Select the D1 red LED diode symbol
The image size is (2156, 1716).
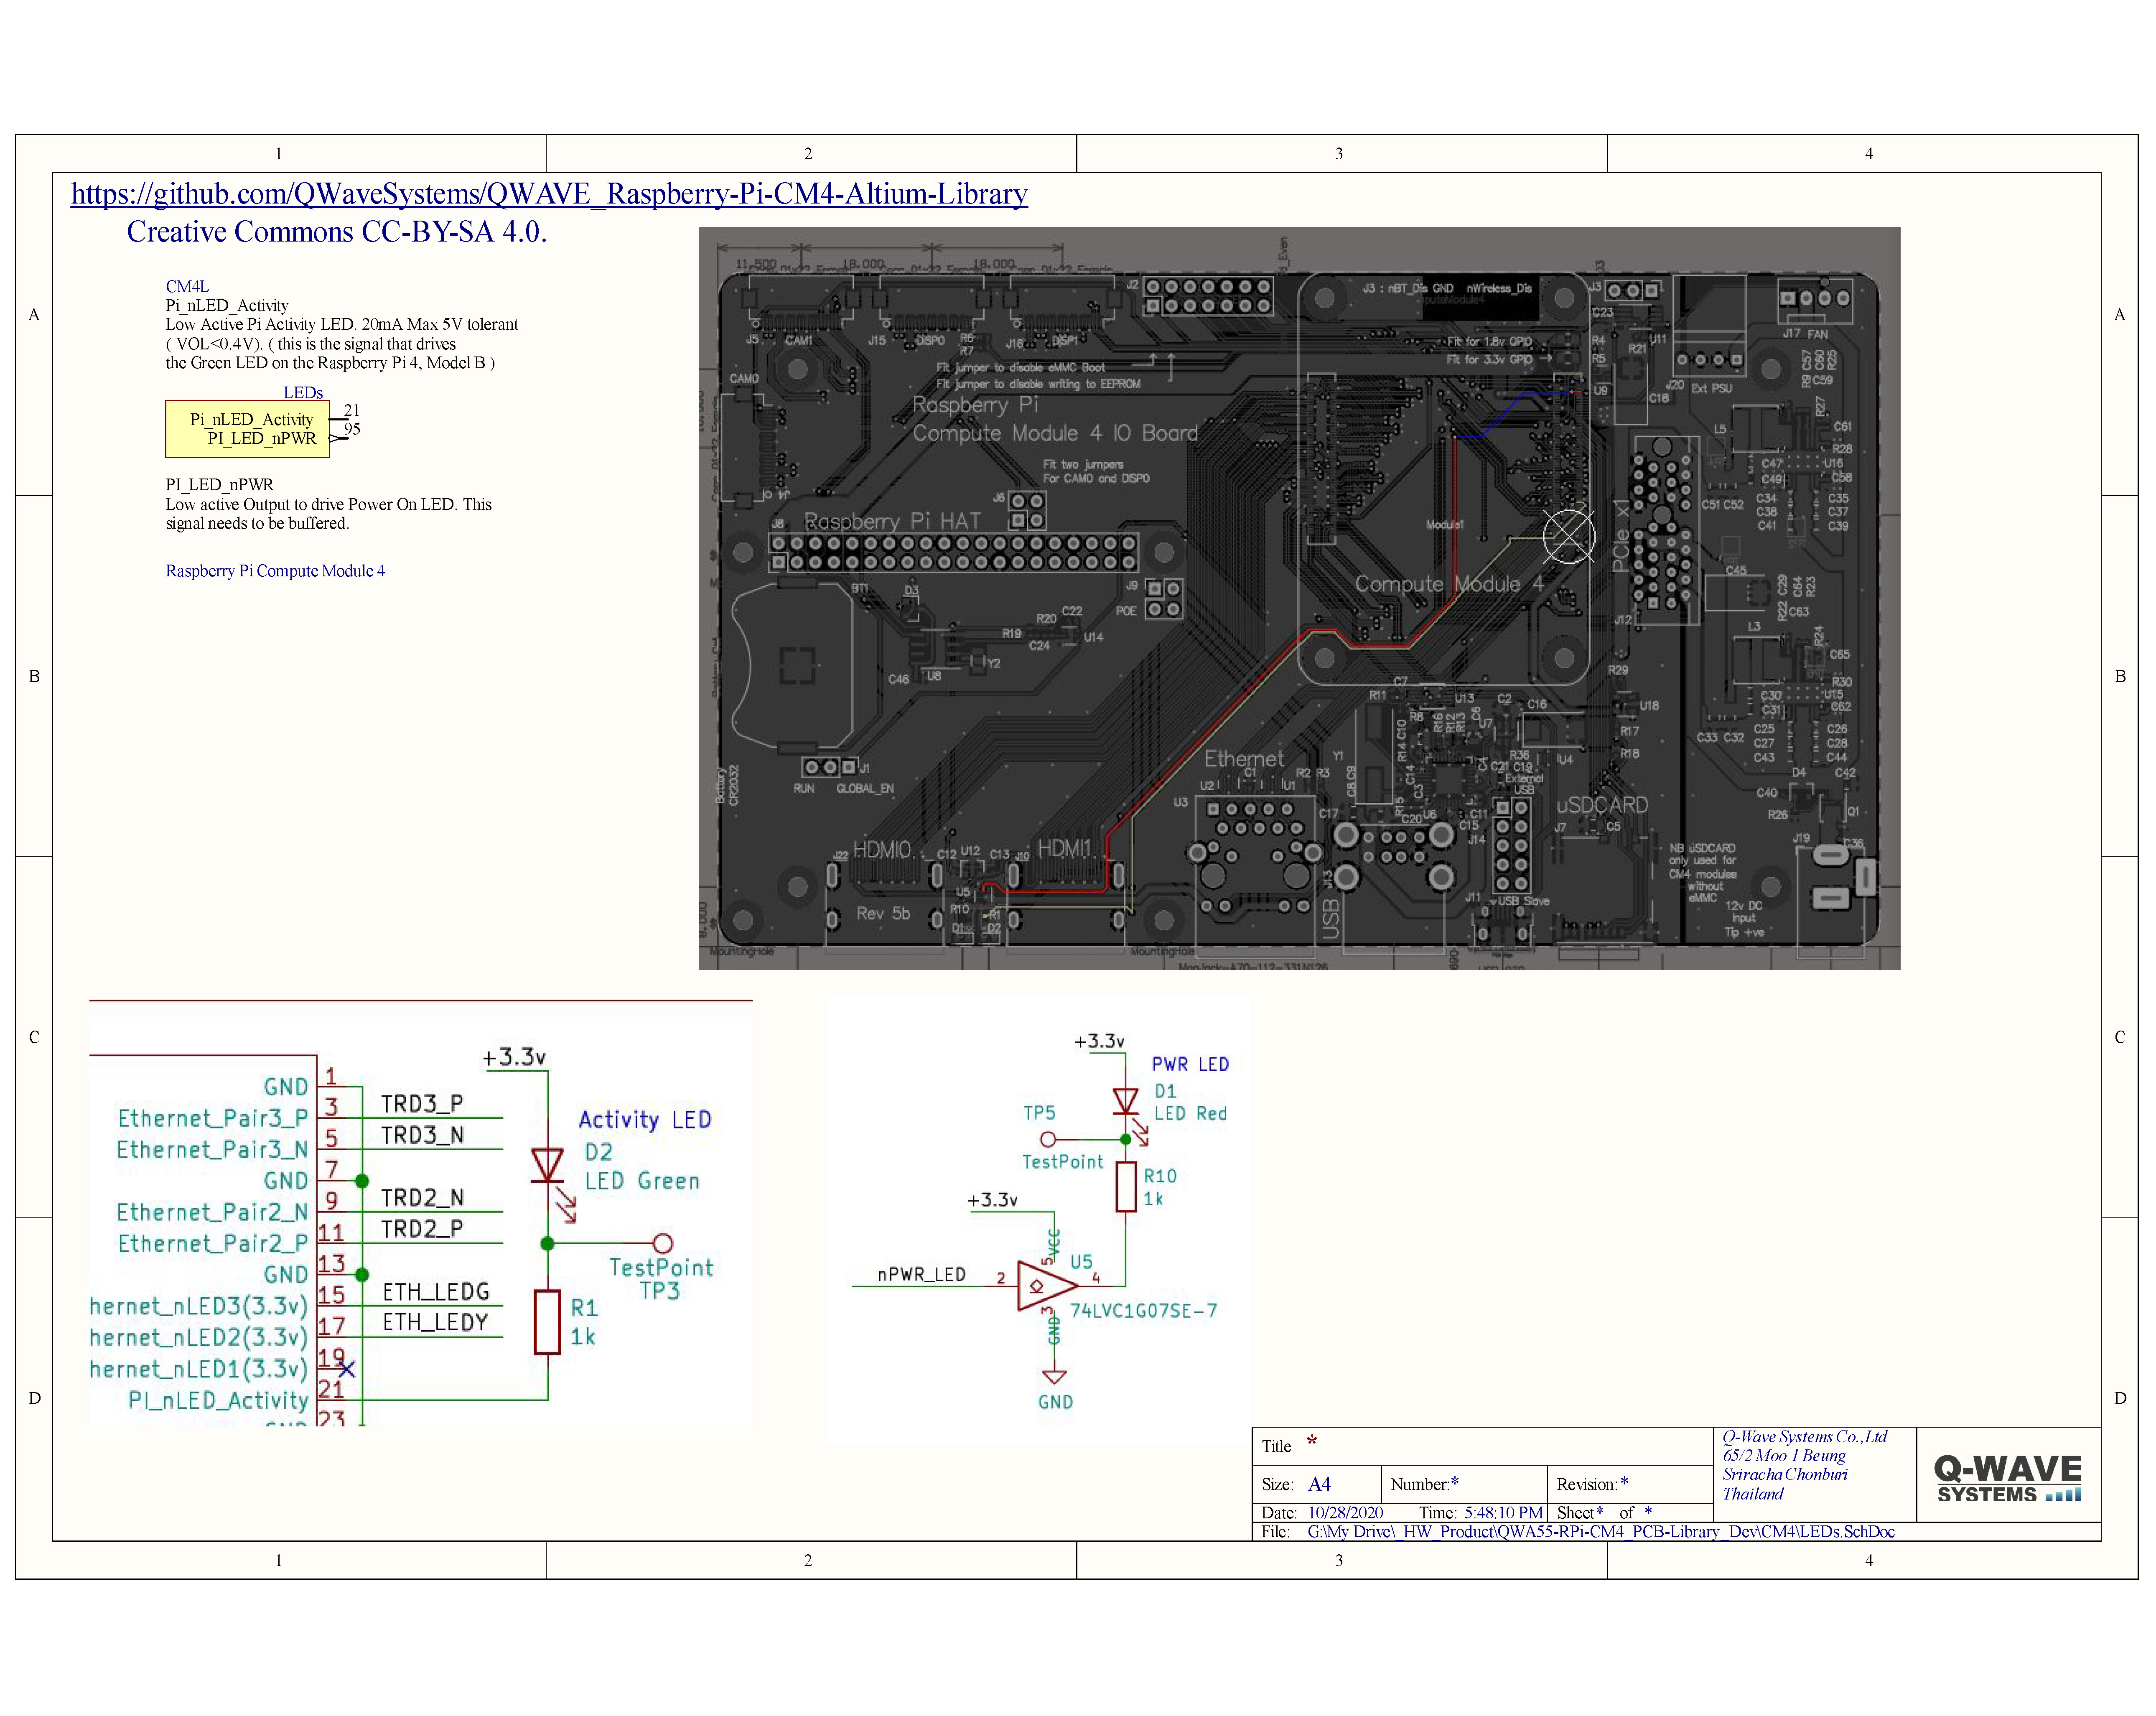(x=1126, y=1101)
